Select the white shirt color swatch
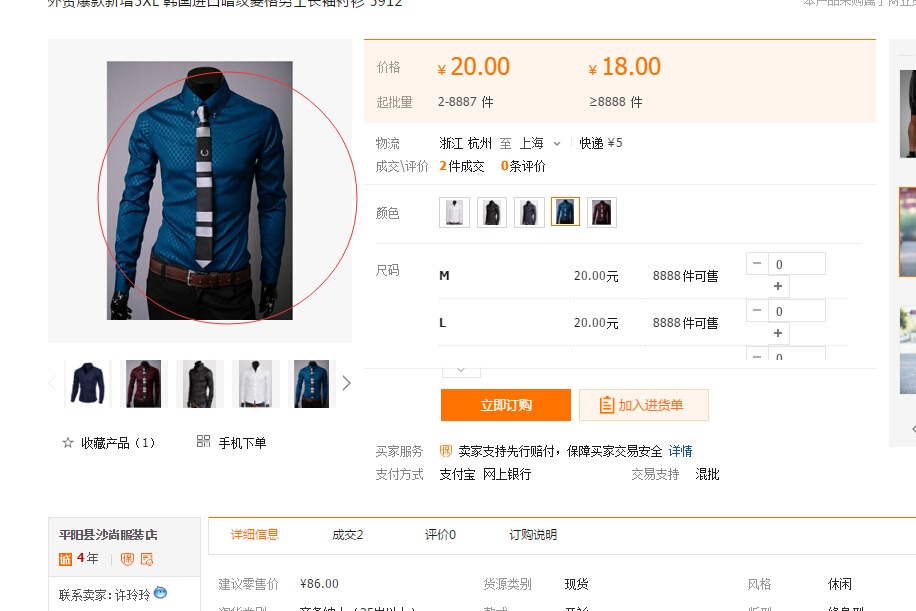916x611 pixels. (x=454, y=212)
